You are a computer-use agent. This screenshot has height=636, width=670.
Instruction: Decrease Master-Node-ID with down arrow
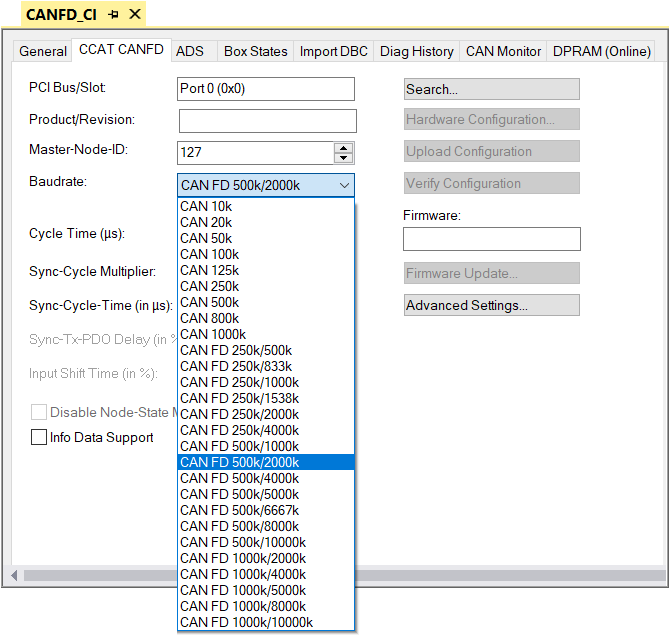click(x=344, y=158)
